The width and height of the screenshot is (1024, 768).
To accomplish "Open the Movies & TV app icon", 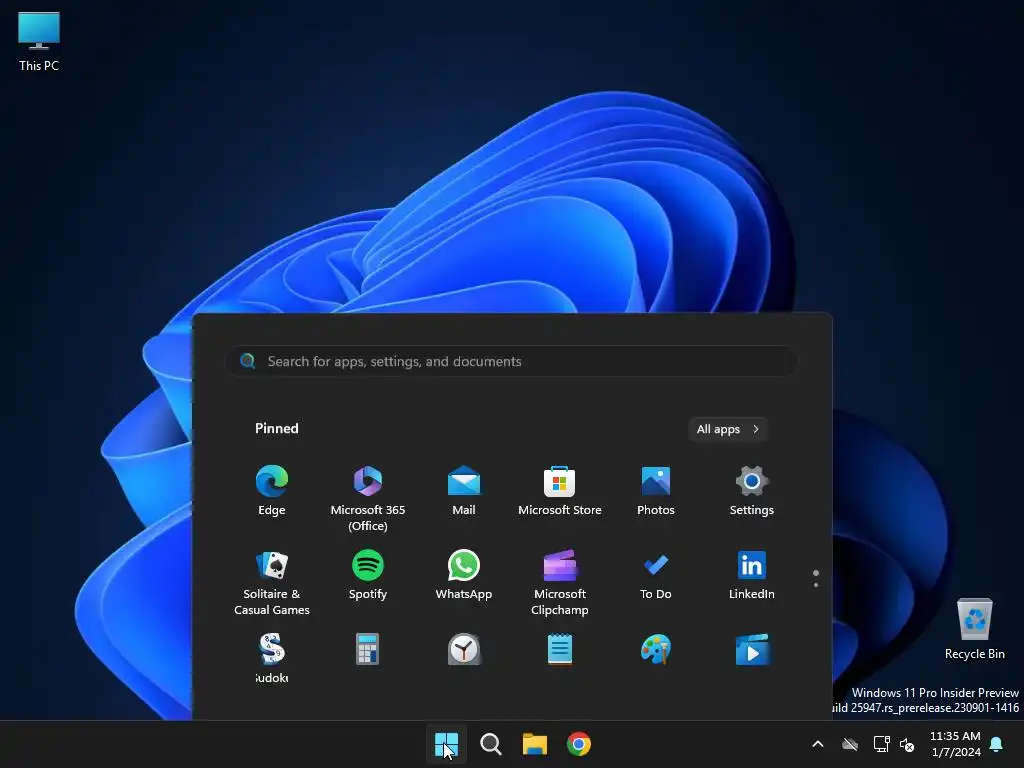I will (752, 649).
